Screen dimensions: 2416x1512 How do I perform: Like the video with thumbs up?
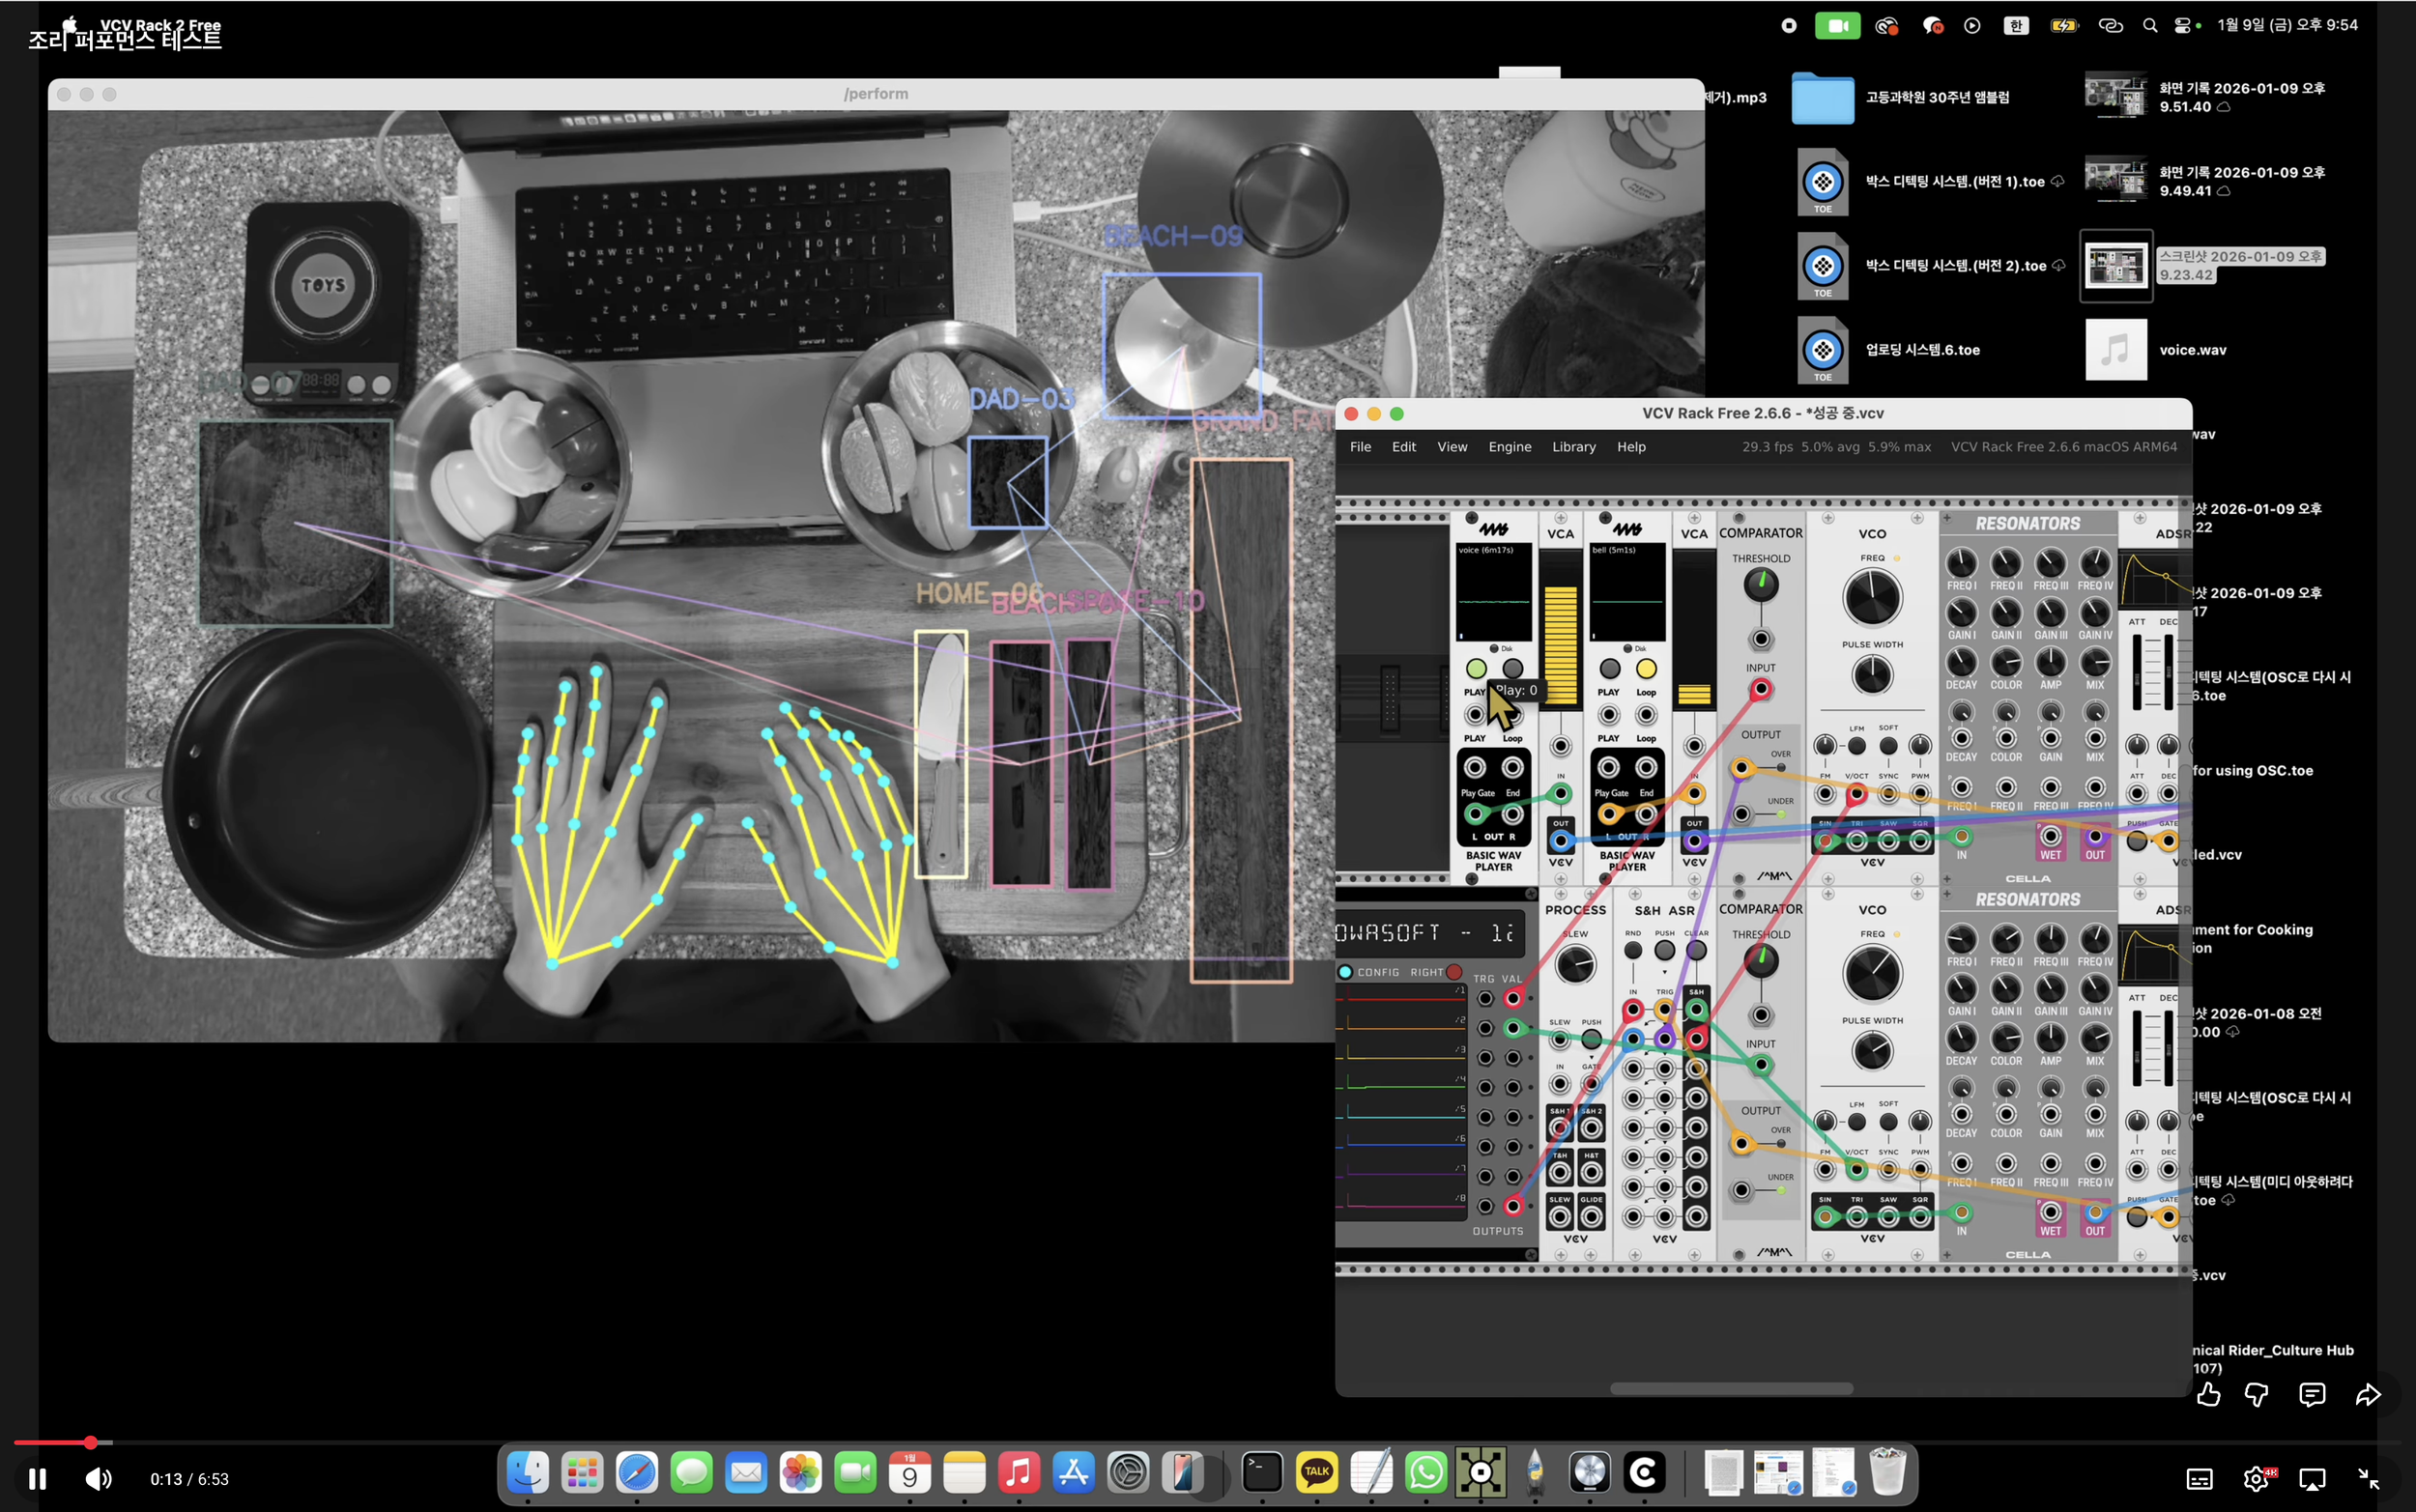click(2208, 1395)
